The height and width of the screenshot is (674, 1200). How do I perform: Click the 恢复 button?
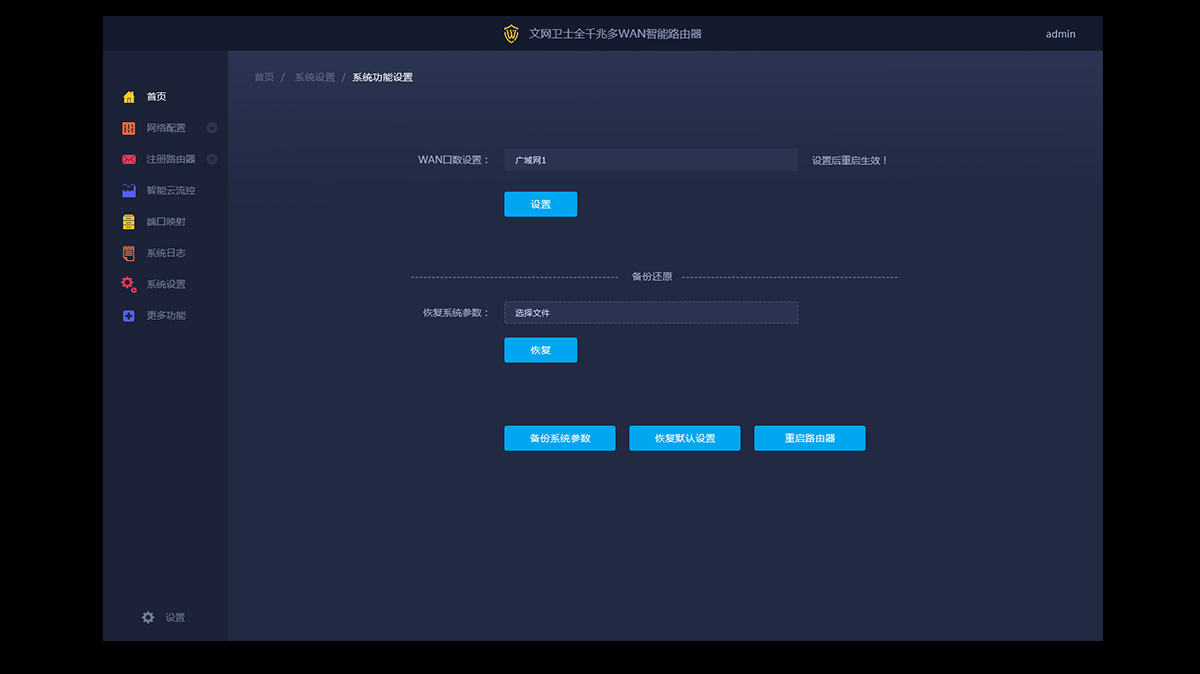click(541, 350)
